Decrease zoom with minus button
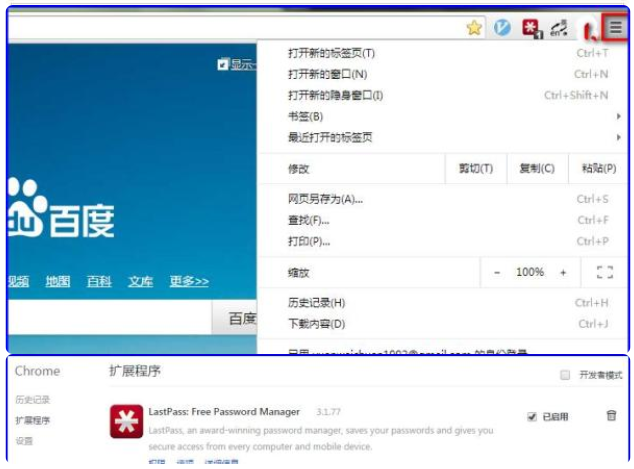Viewport: 634px width, 469px height. pyautogui.click(x=497, y=273)
